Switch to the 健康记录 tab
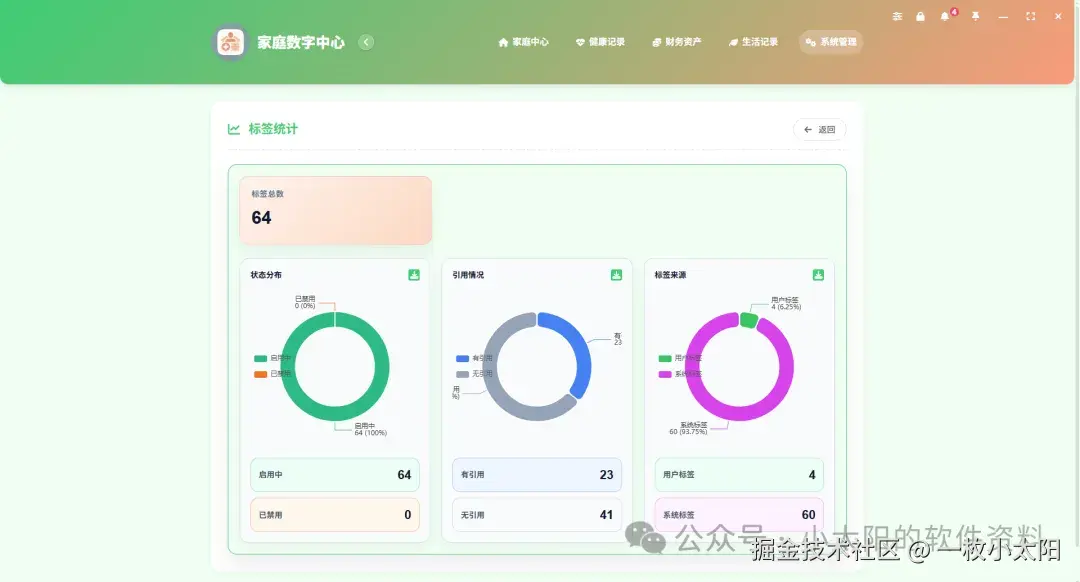 coord(601,42)
